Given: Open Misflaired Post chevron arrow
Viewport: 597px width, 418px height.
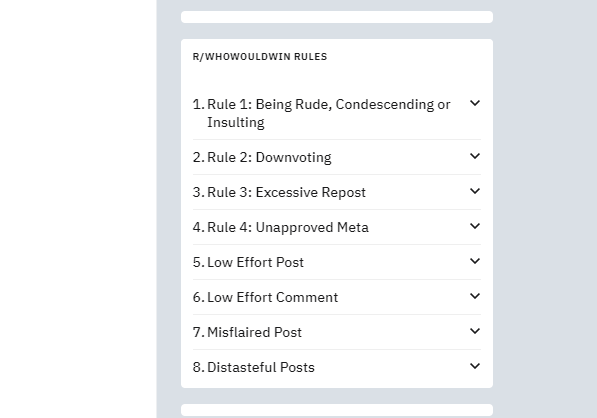Looking at the screenshot, I should click(x=475, y=331).
